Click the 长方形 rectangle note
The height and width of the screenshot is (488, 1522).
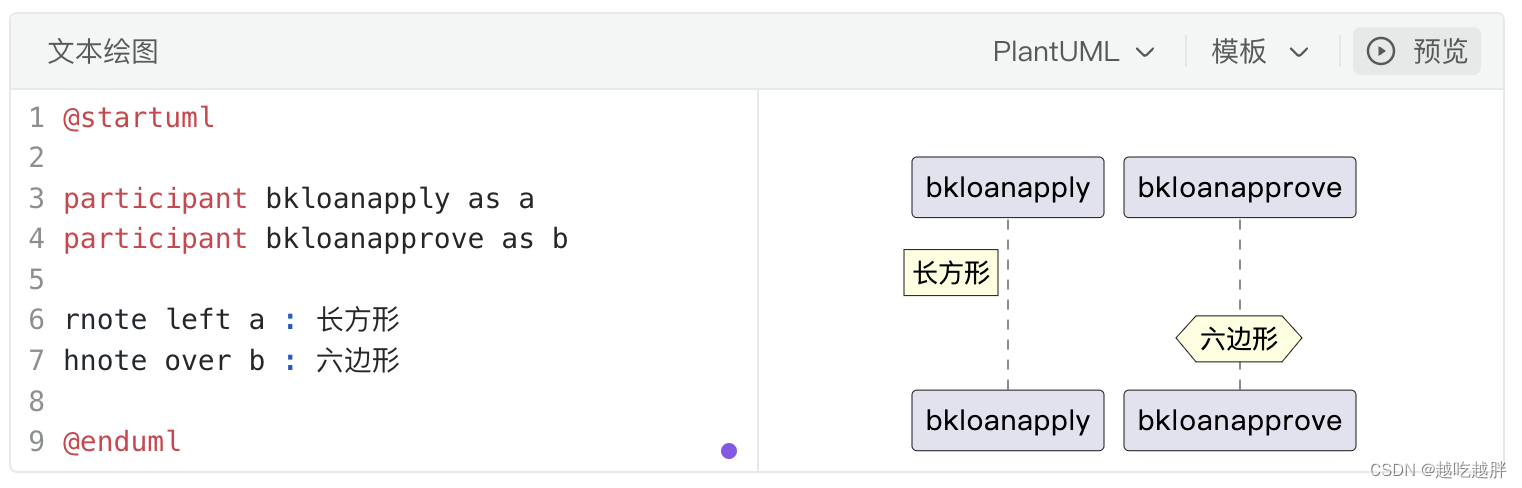(x=950, y=272)
